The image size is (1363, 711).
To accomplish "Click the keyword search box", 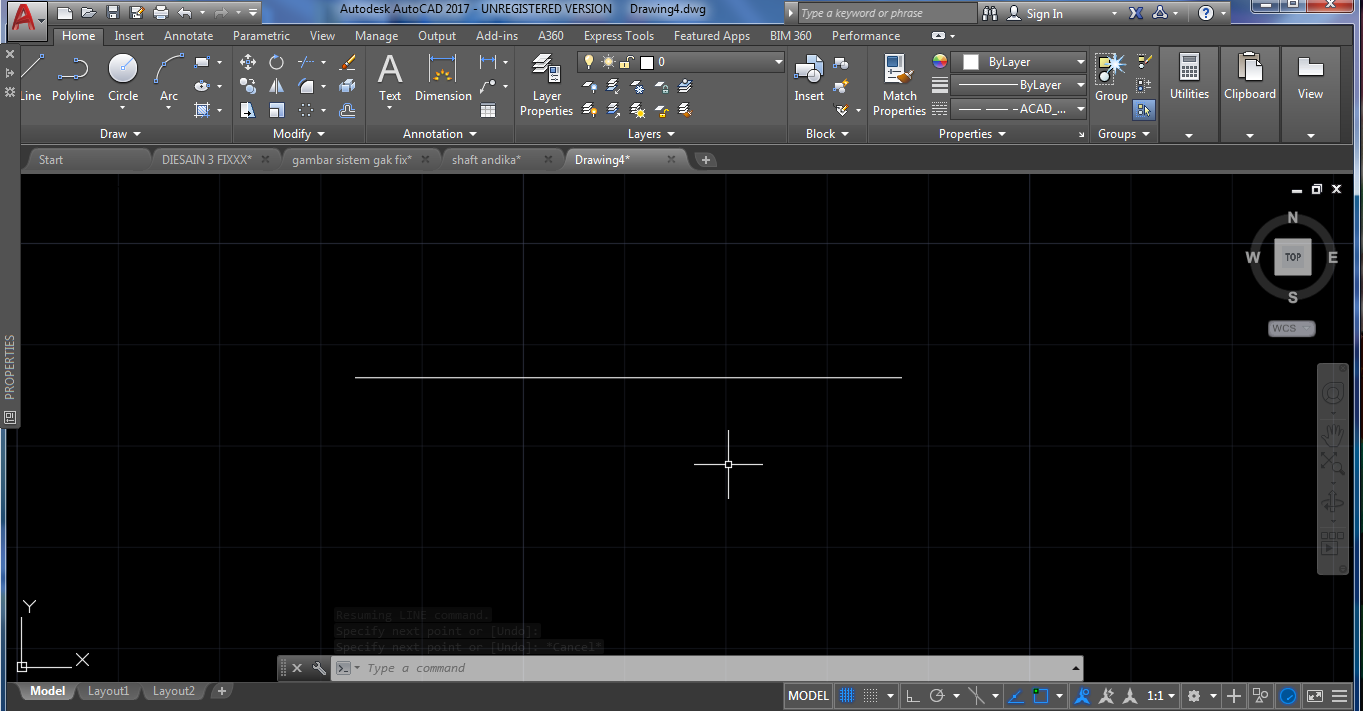I will point(887,13).
